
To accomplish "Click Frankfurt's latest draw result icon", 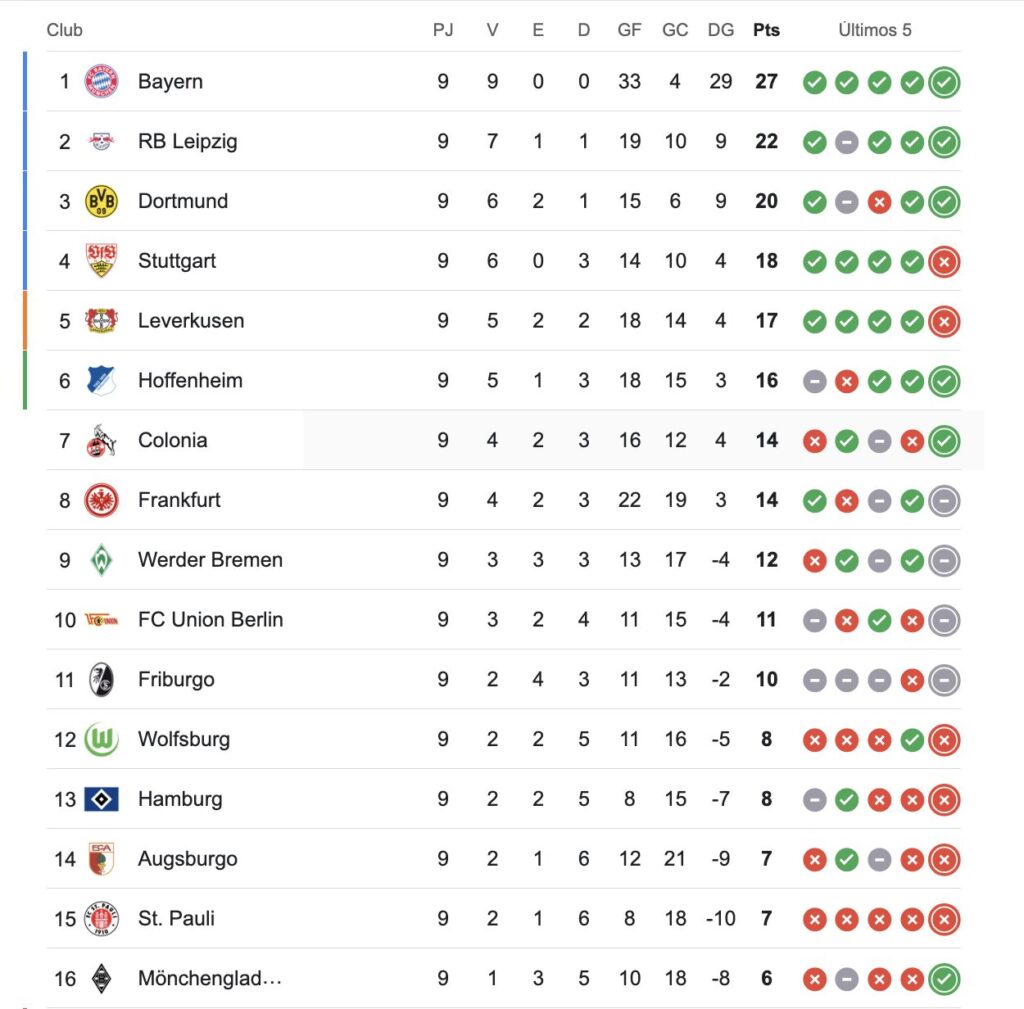I will (x=944, y=501).
